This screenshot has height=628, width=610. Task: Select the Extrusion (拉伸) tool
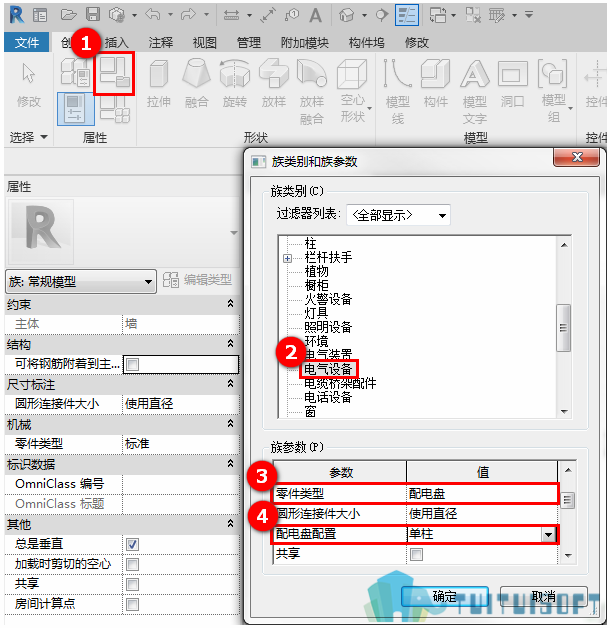point(159,85)
